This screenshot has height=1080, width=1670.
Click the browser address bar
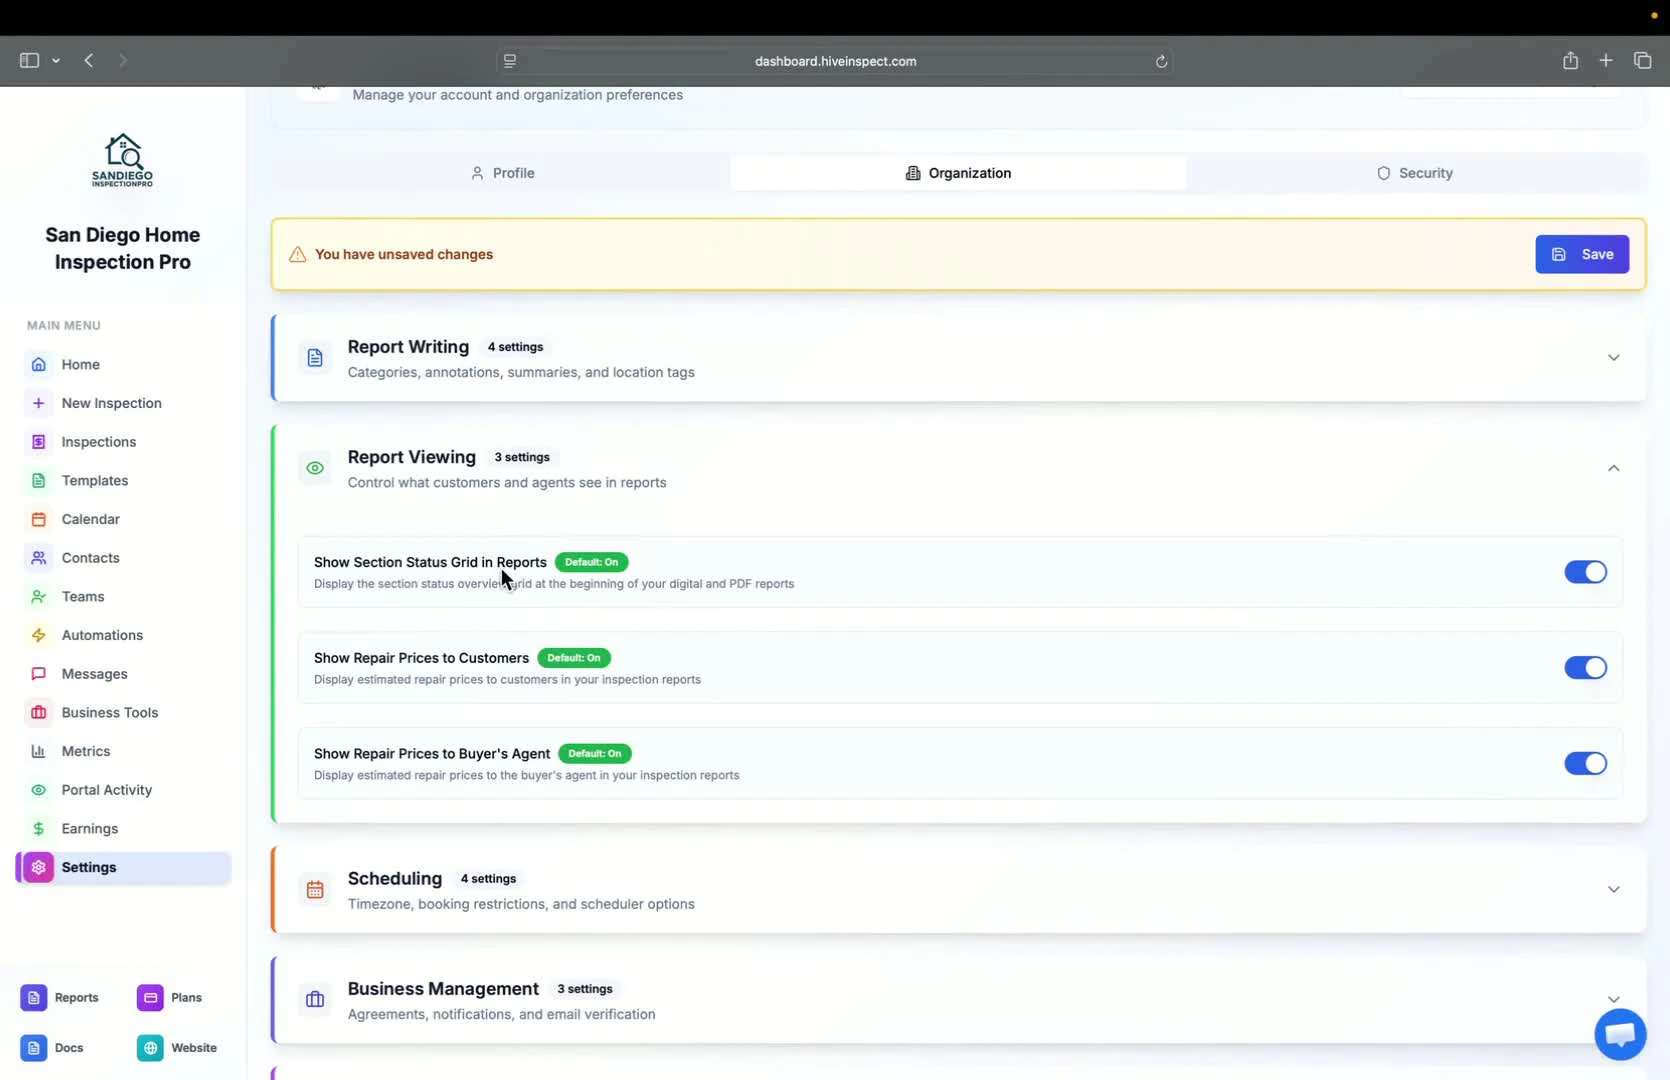pos(835,61)
